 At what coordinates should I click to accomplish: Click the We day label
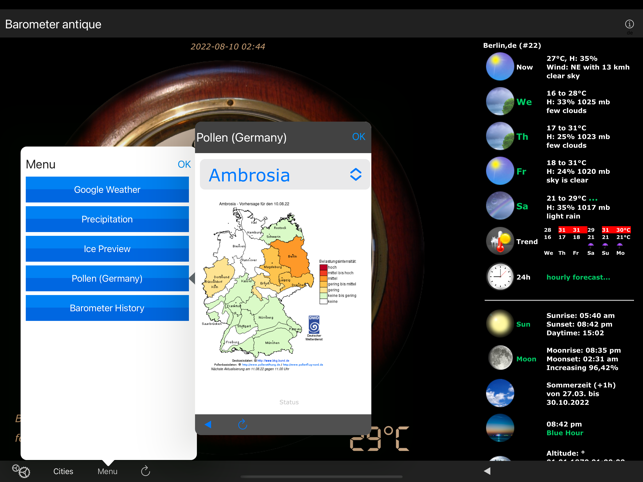pyautogui.click(x=524, y=102)
